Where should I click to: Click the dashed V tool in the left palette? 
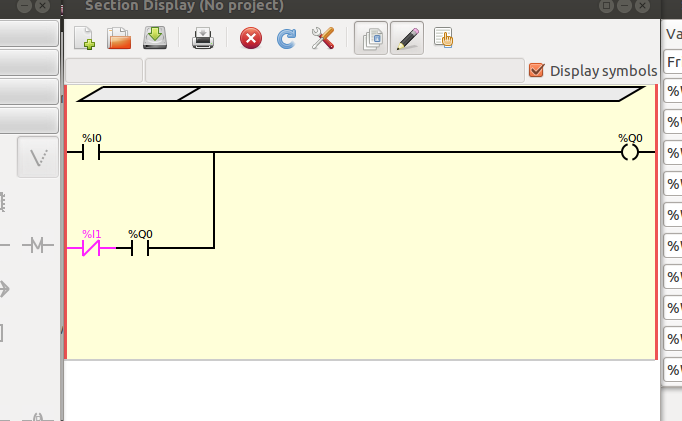coord(38,157)
